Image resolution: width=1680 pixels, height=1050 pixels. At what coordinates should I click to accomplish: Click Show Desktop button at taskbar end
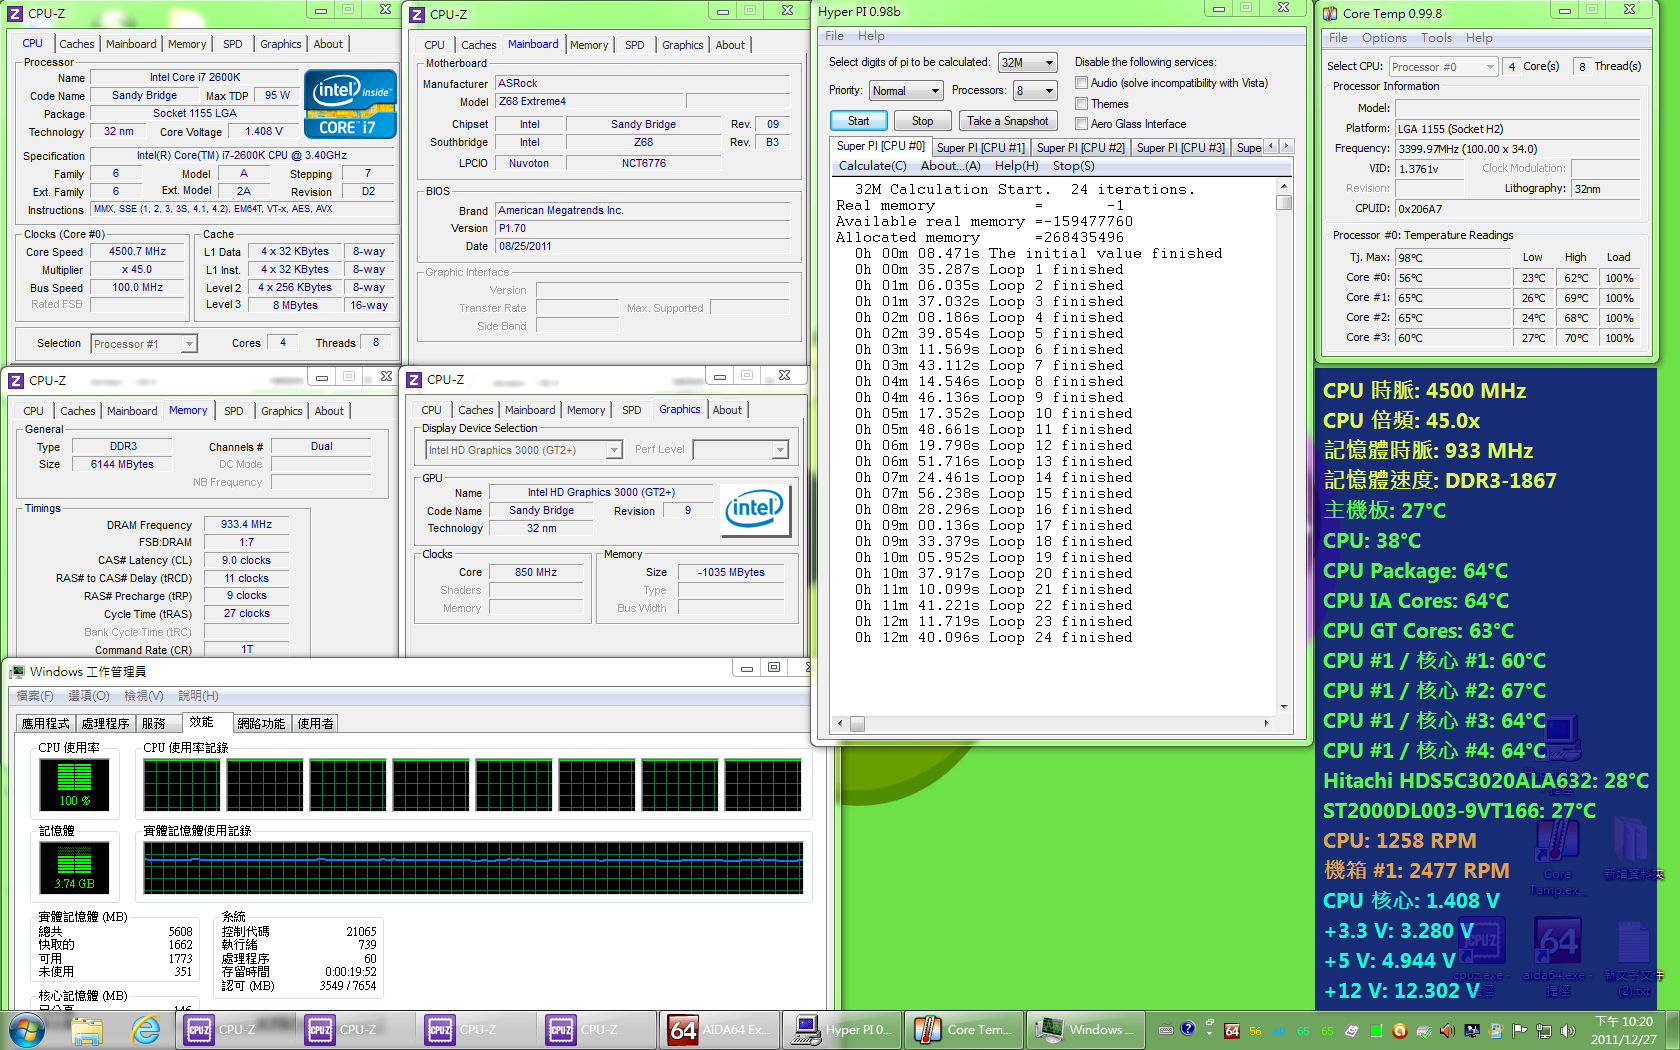1672,1030
